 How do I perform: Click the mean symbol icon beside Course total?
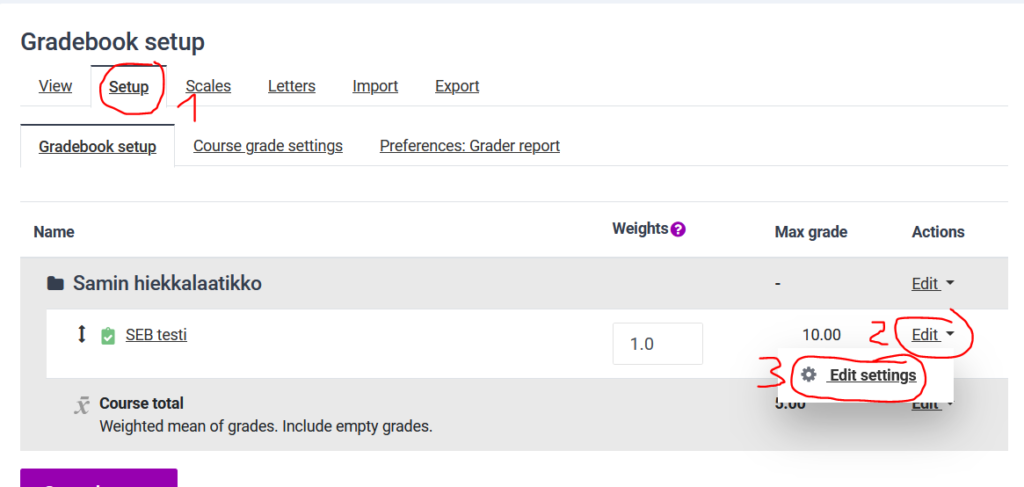tap(81, 406)
